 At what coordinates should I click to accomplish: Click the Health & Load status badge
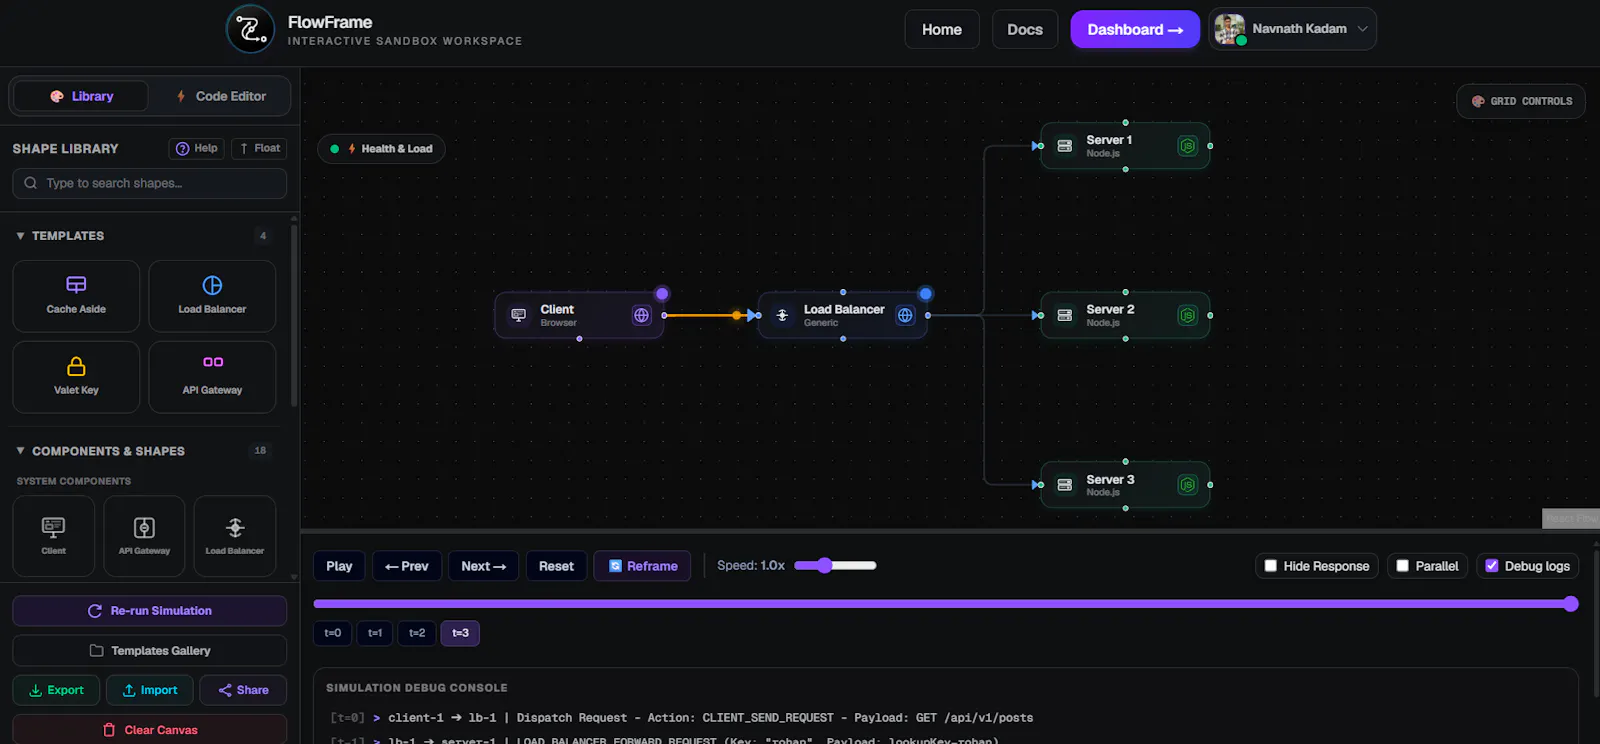[381, 149]
